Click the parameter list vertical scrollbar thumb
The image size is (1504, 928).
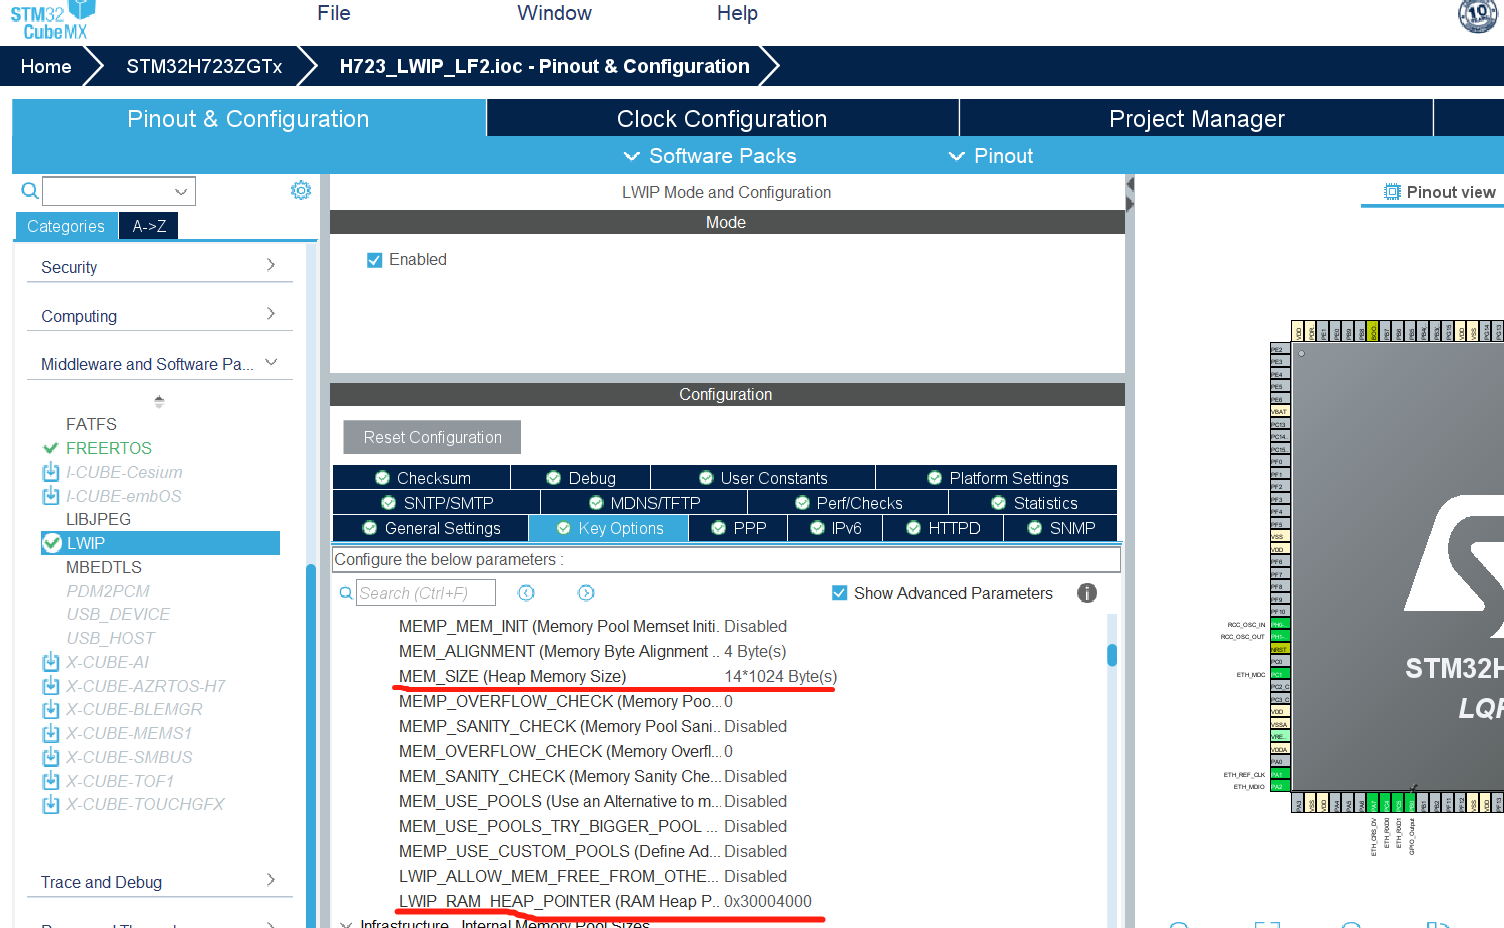tap(1112, 654)
